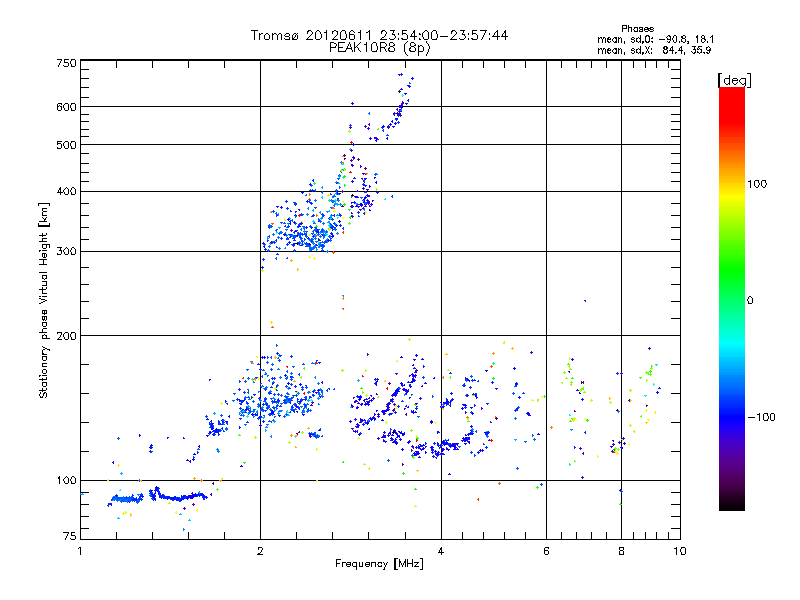
Task: Click the "mean, sd,X: 84.4, 35.9" line
Action: (654, 50)
